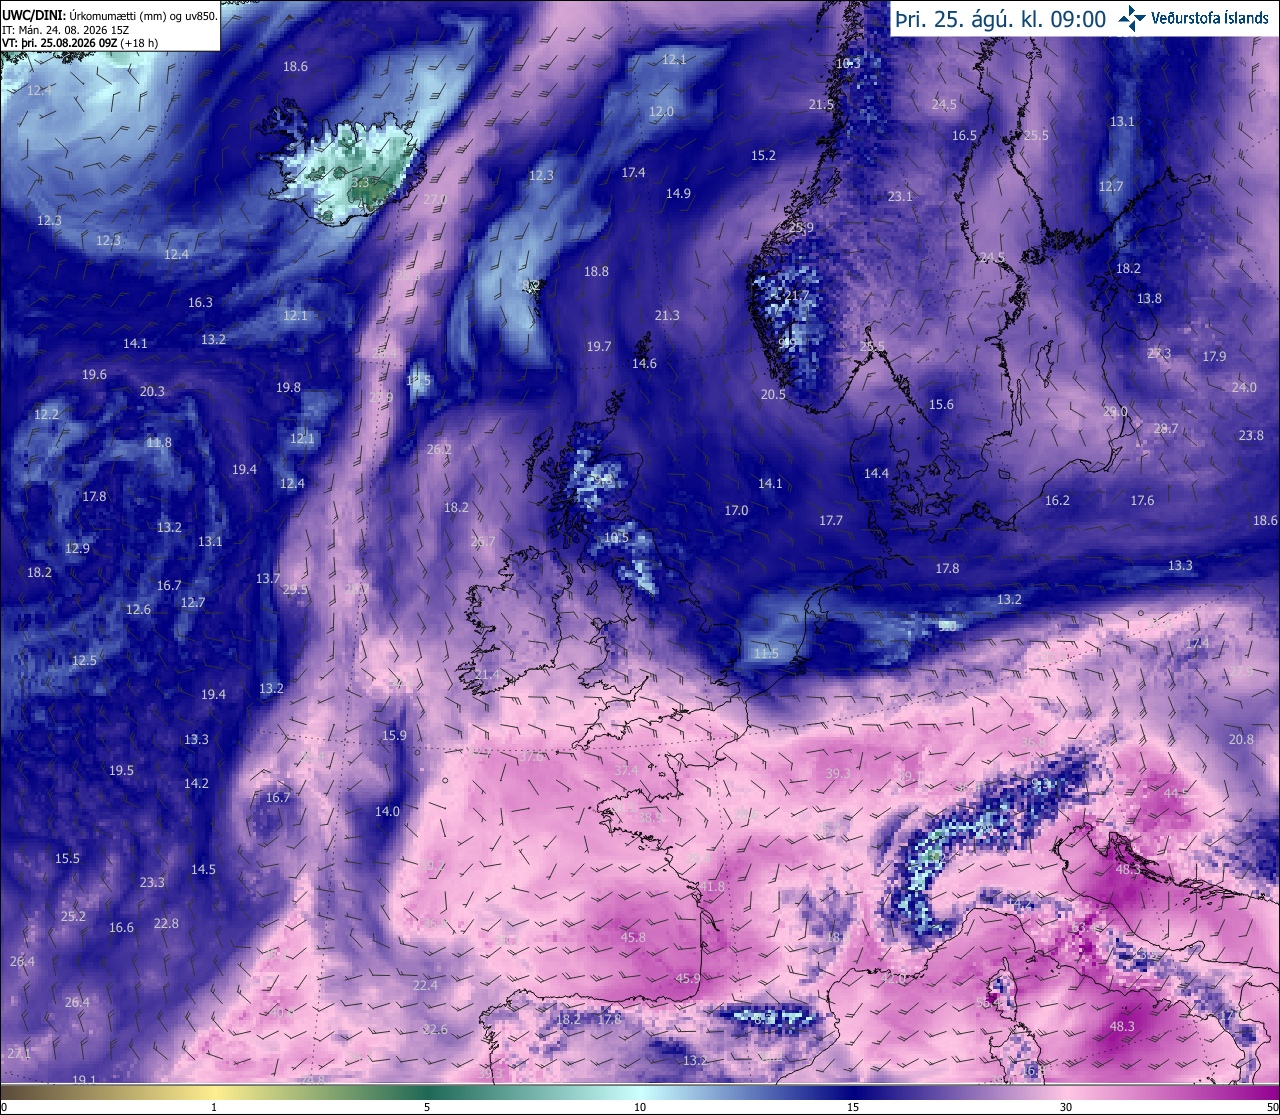The image size is (1280, 1115).
Task: Click the 45.9 value near the Pyrenees
Action: (688, 979)
